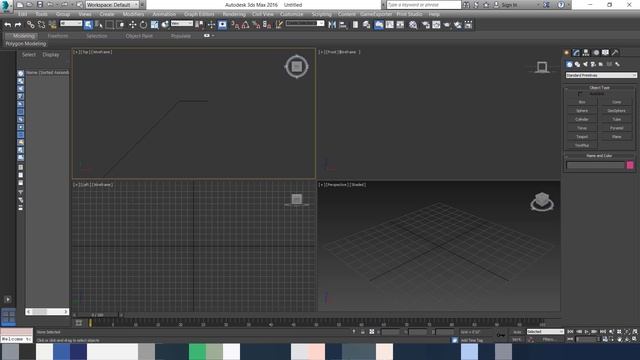Open the Group menu
This screenshot has width=640, height=360.
coord(63,14)
